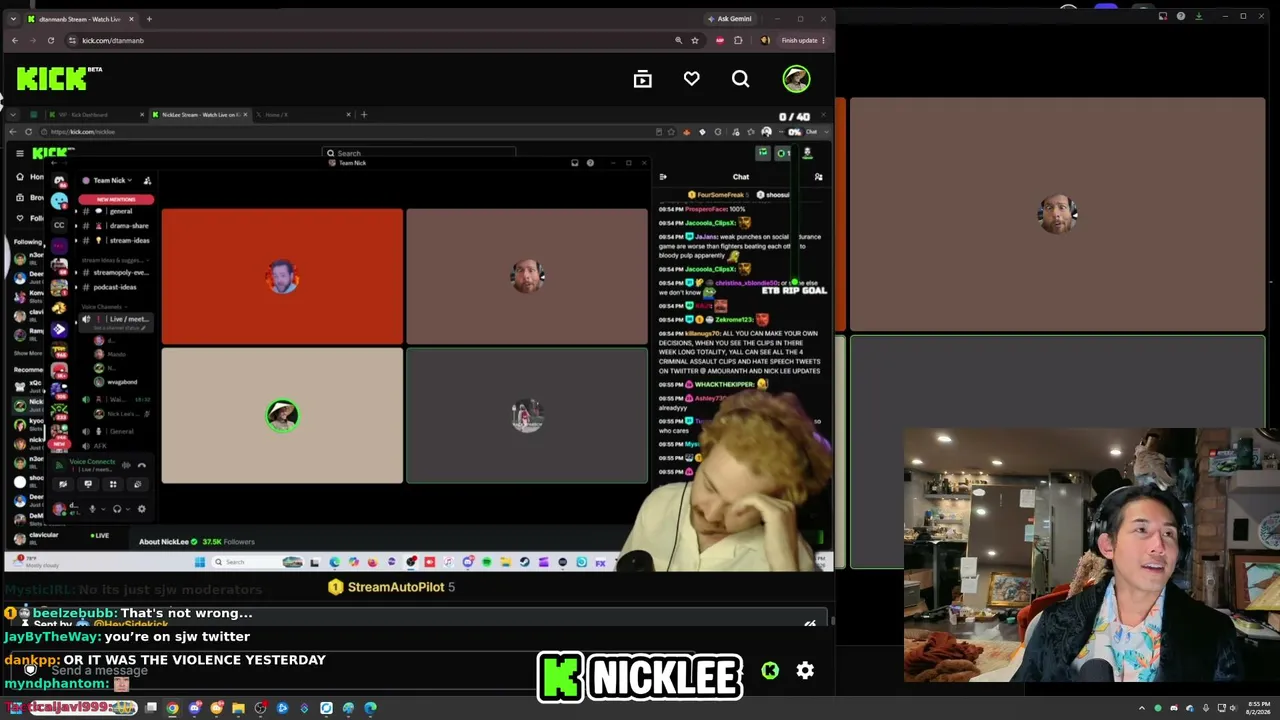
Task: Open the help icon in the call window
Action: 1181,16
